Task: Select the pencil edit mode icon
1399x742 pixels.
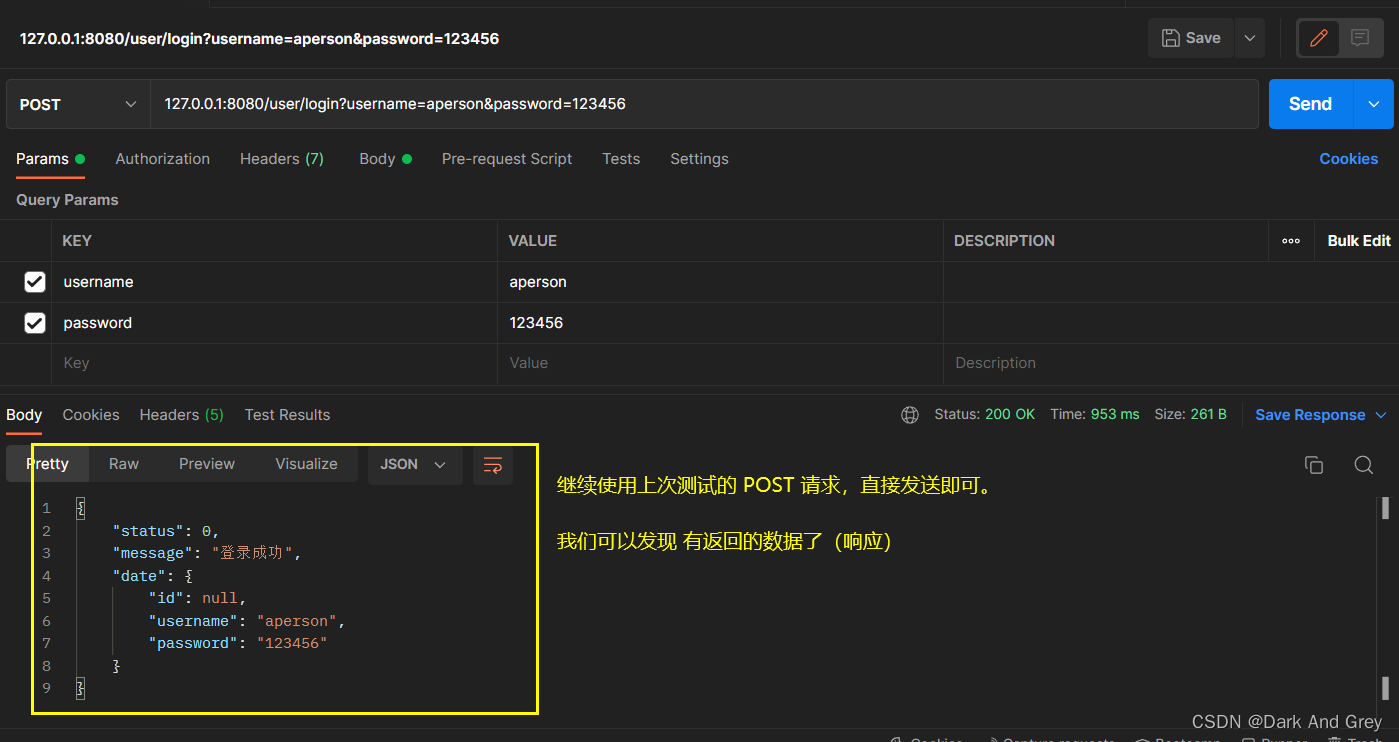Action: point(1318,38)
